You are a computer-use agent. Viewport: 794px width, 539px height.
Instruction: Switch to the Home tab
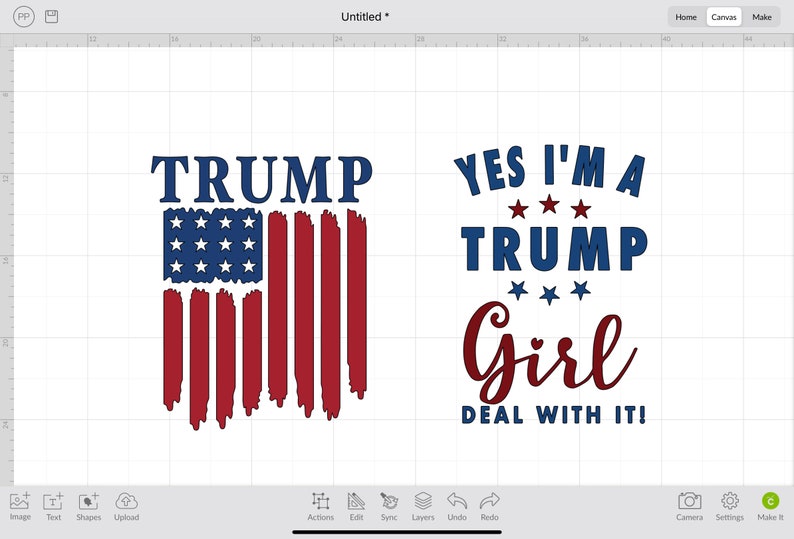[x=686, y=17]
